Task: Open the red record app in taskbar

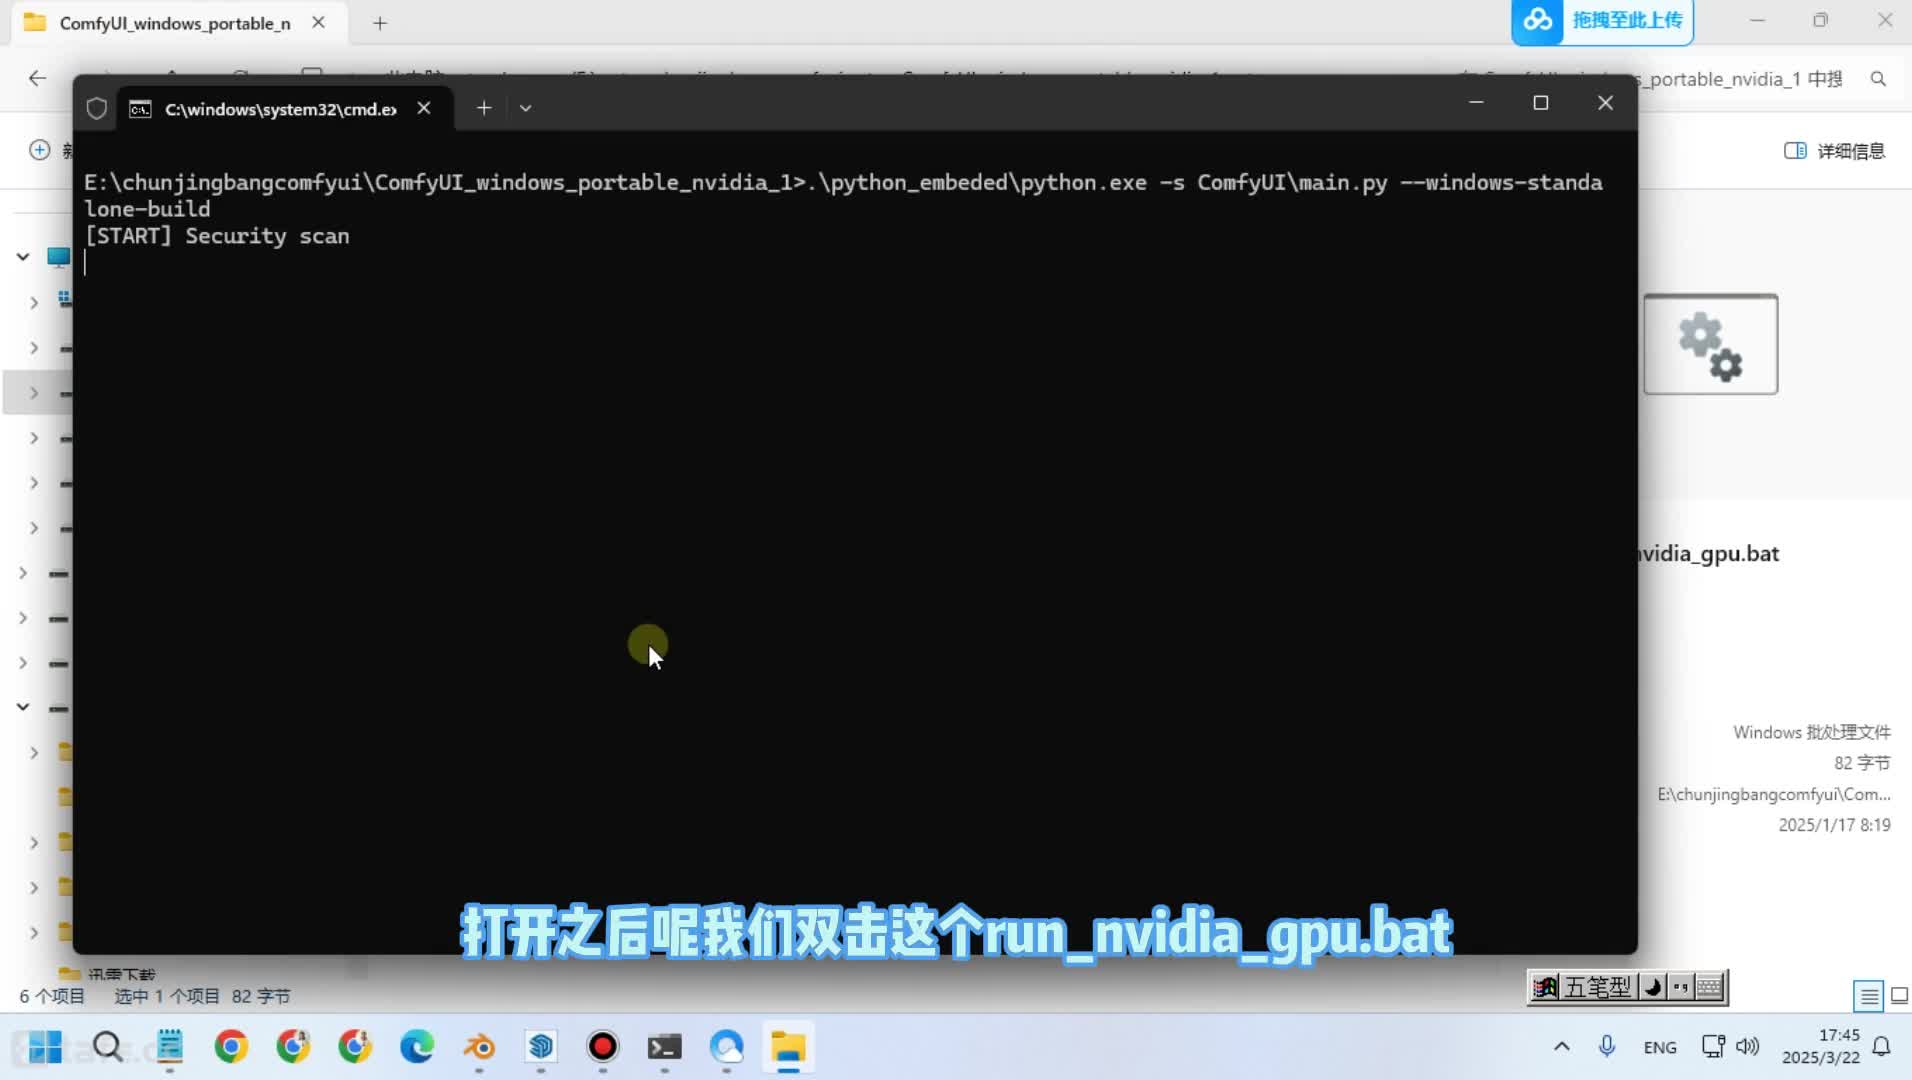Action: tap(603, 1047)
